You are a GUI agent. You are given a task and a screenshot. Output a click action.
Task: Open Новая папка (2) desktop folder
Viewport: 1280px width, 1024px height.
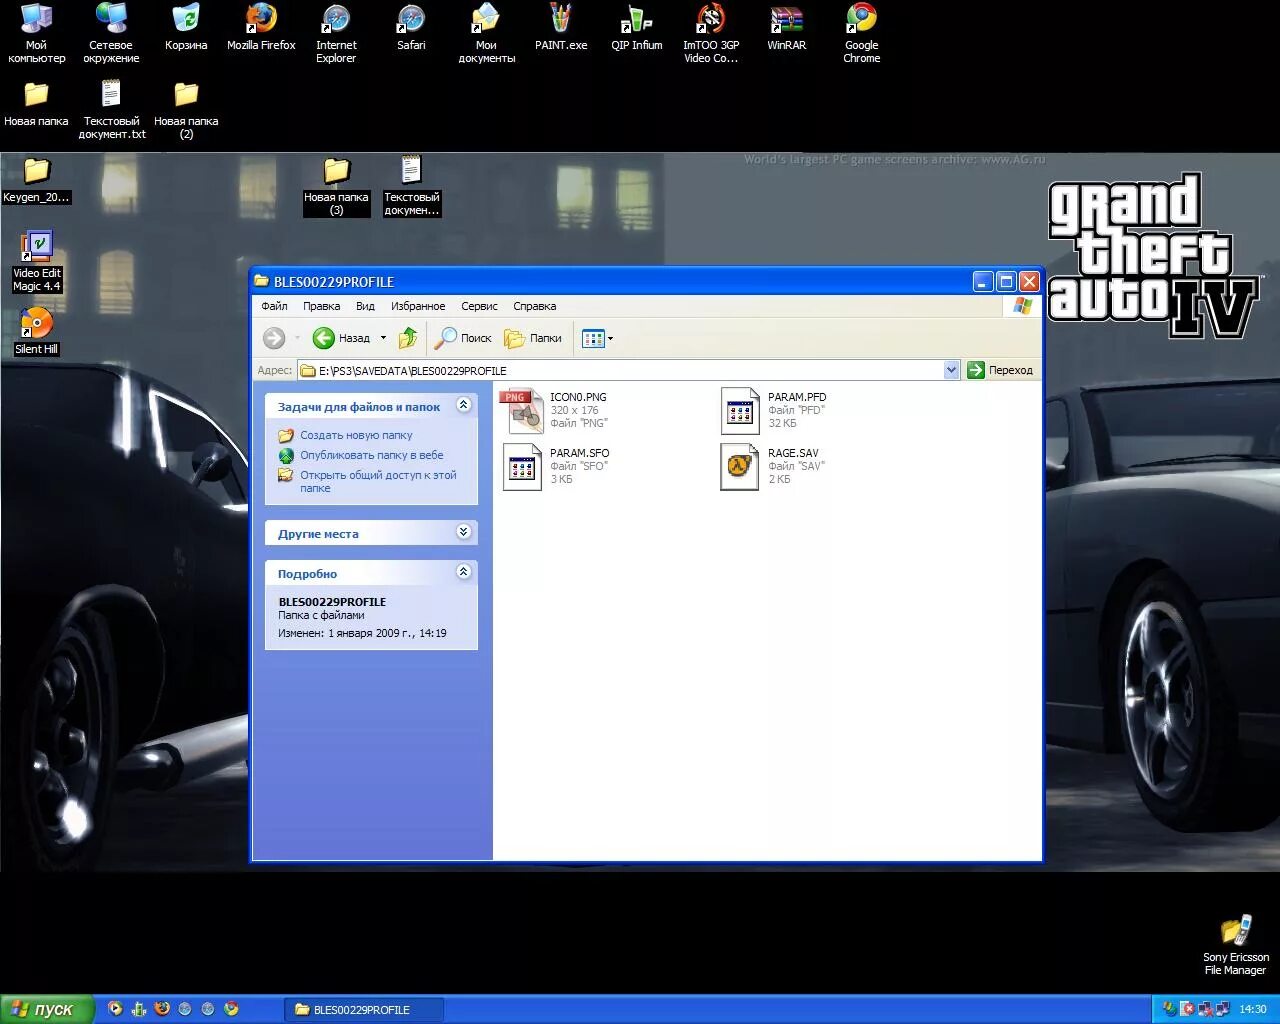click(x=186, y=110)
